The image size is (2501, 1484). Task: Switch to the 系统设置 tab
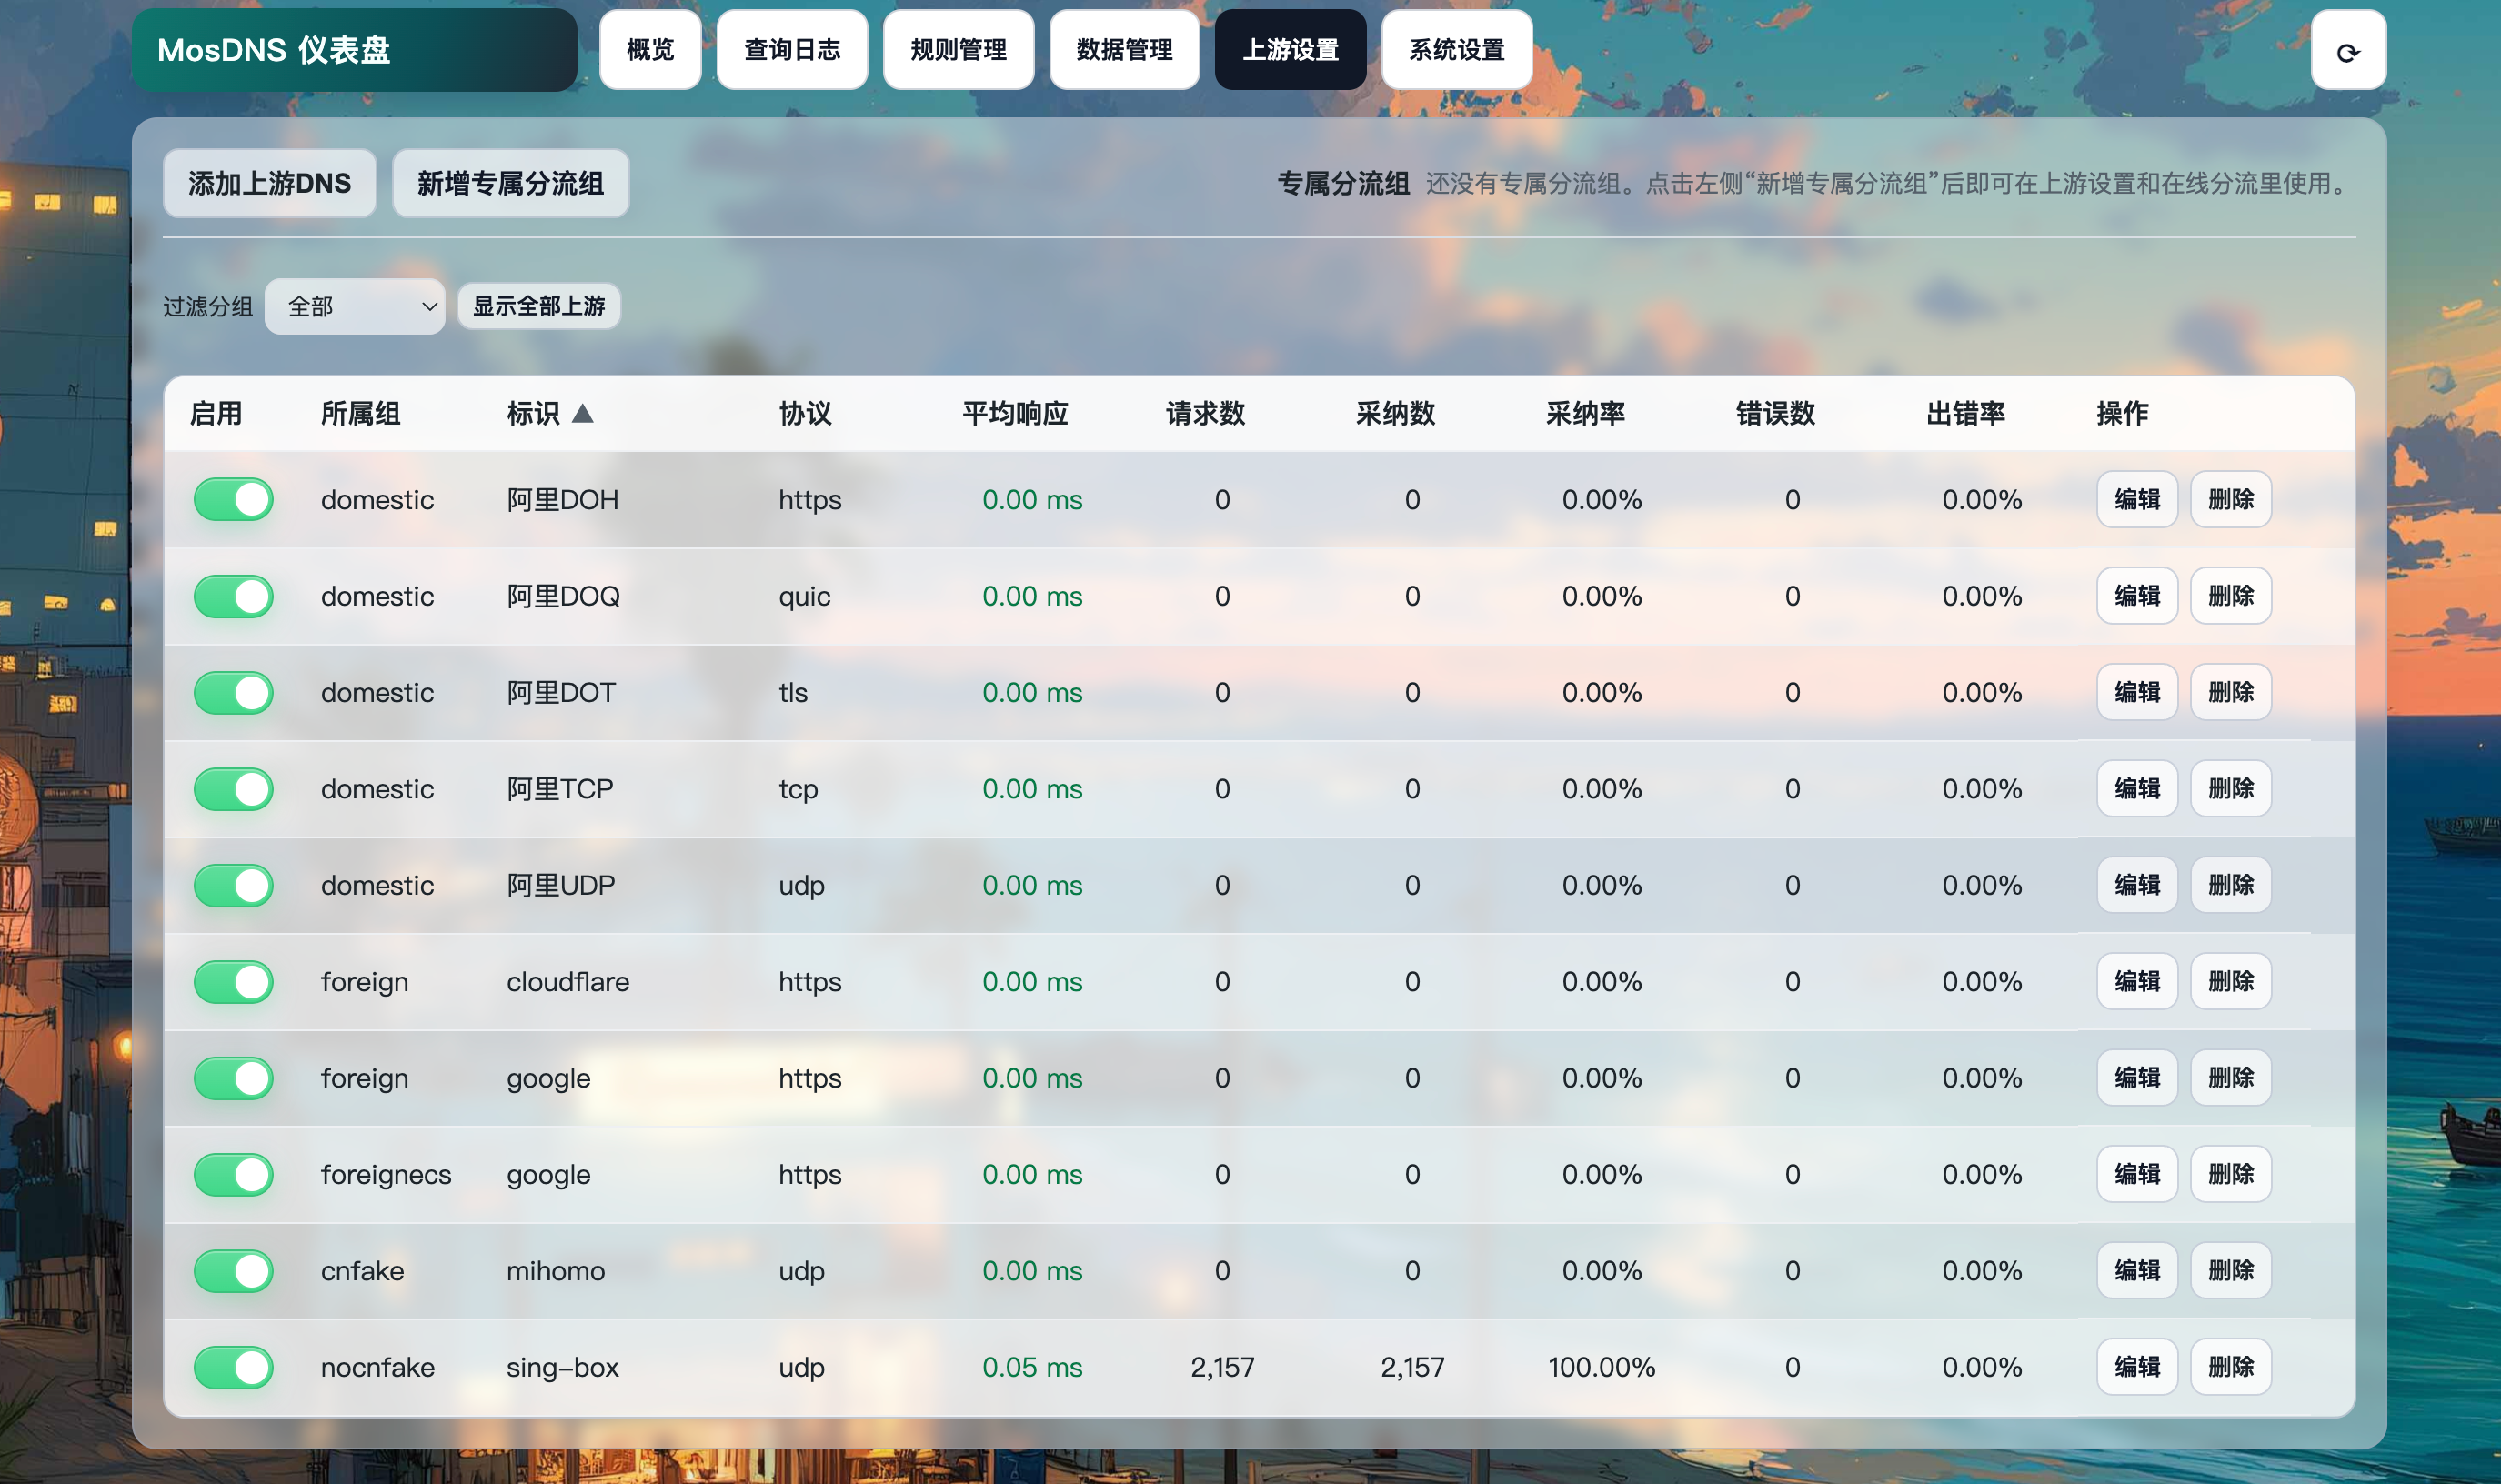click(x=1456, y=50)
